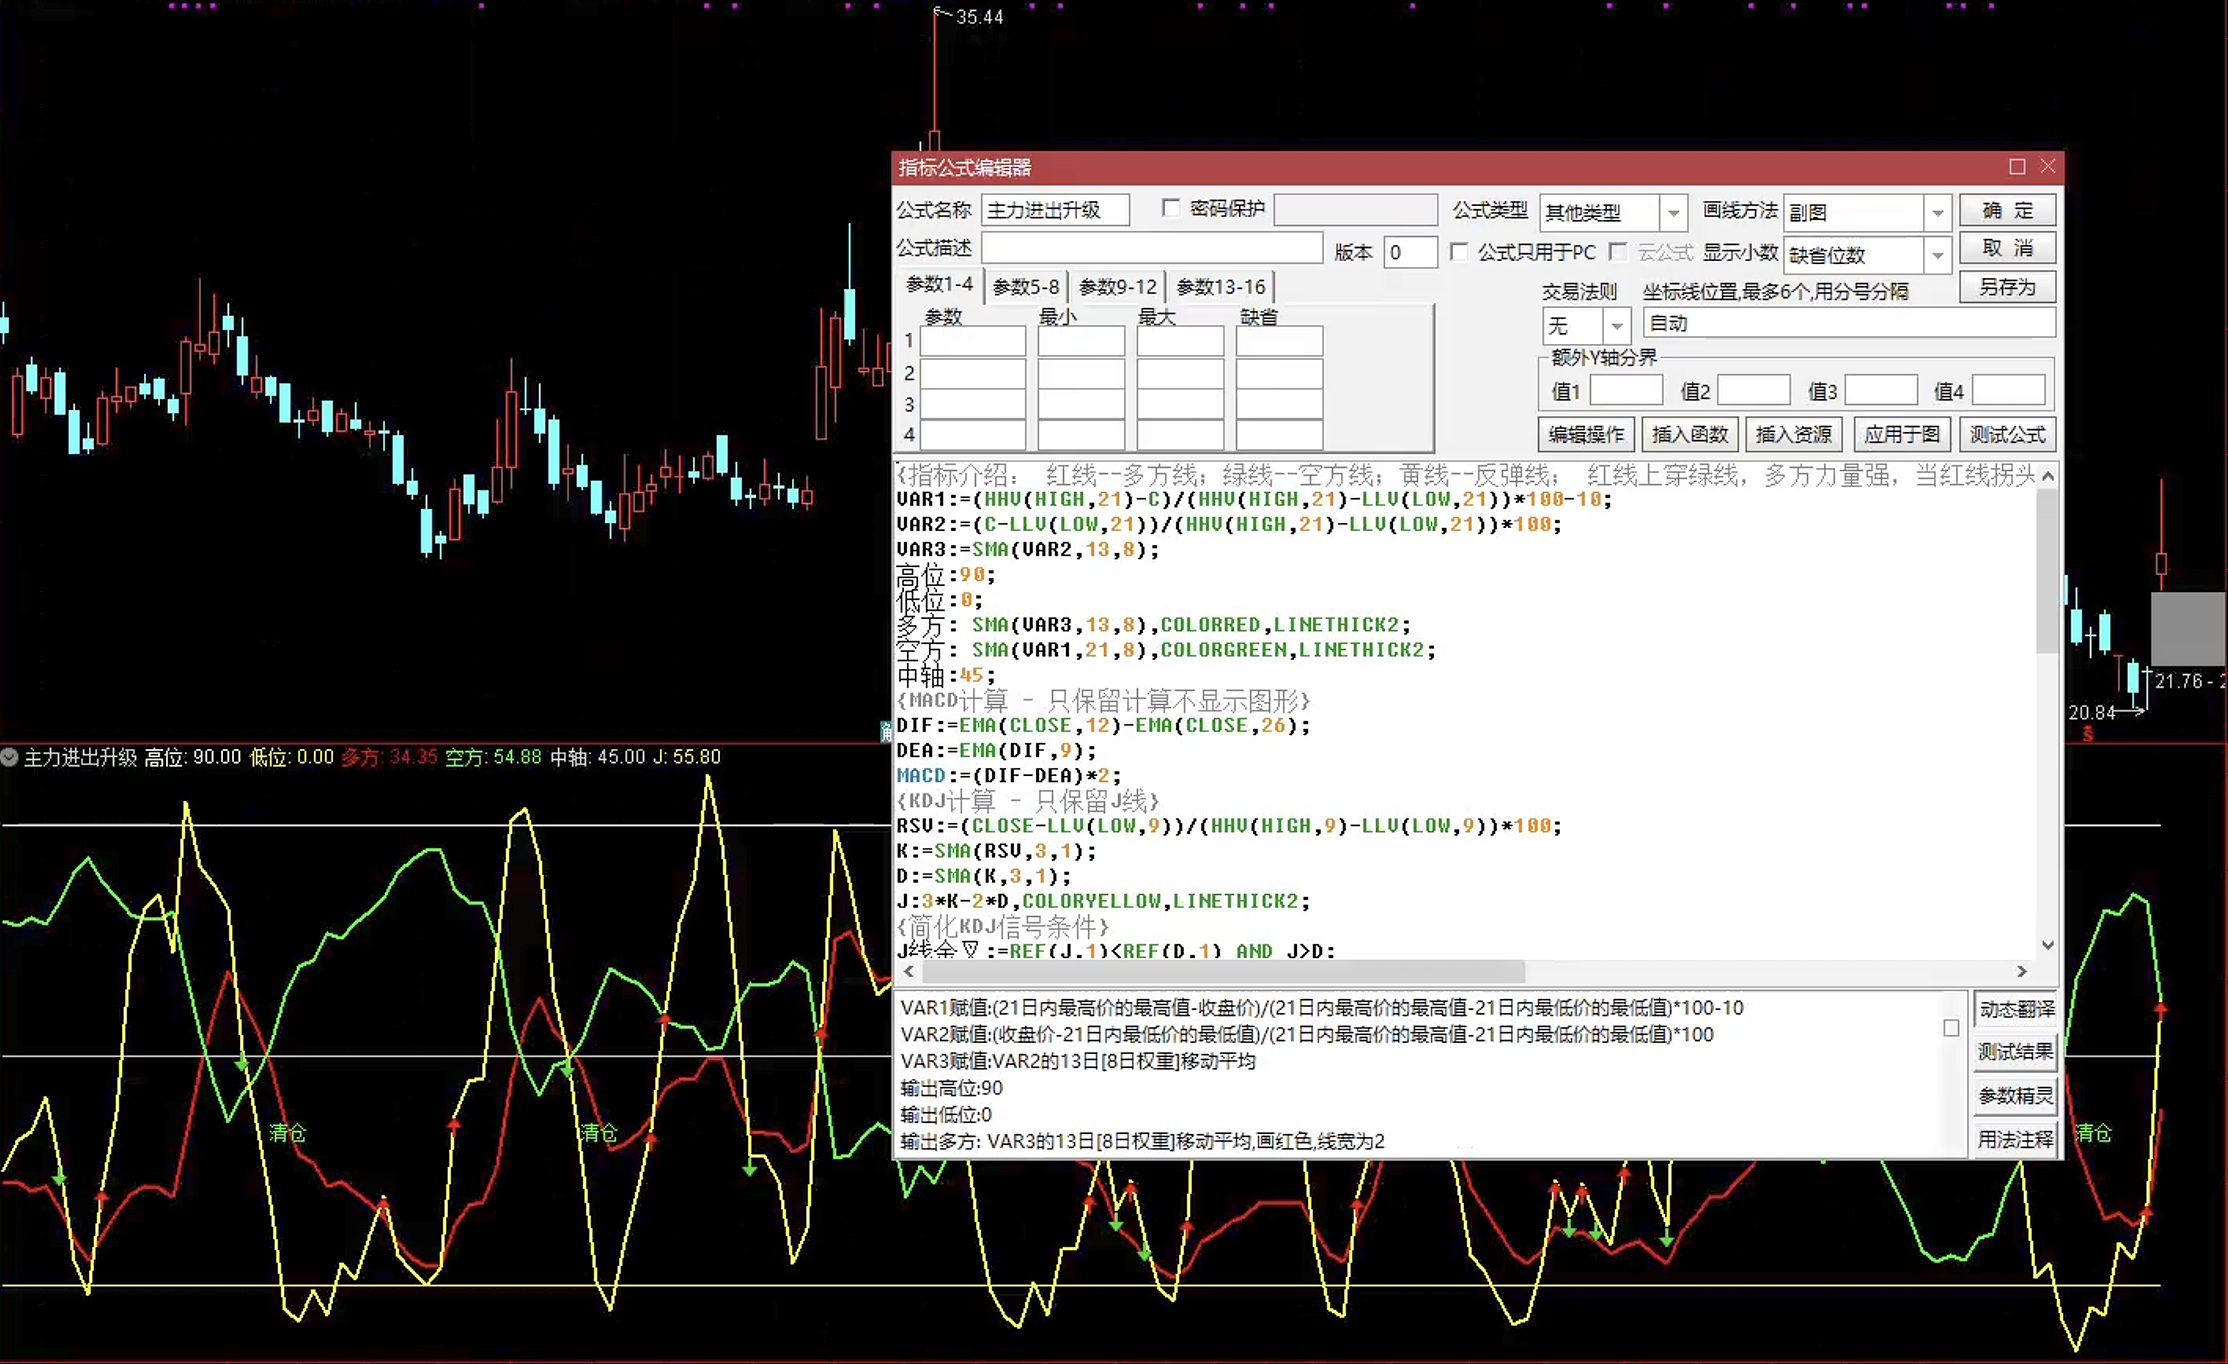The height and width of the screenshot is (1364, 2228).
Task: Click the RSV:= code line
Action: click(x=1229, y=826)
